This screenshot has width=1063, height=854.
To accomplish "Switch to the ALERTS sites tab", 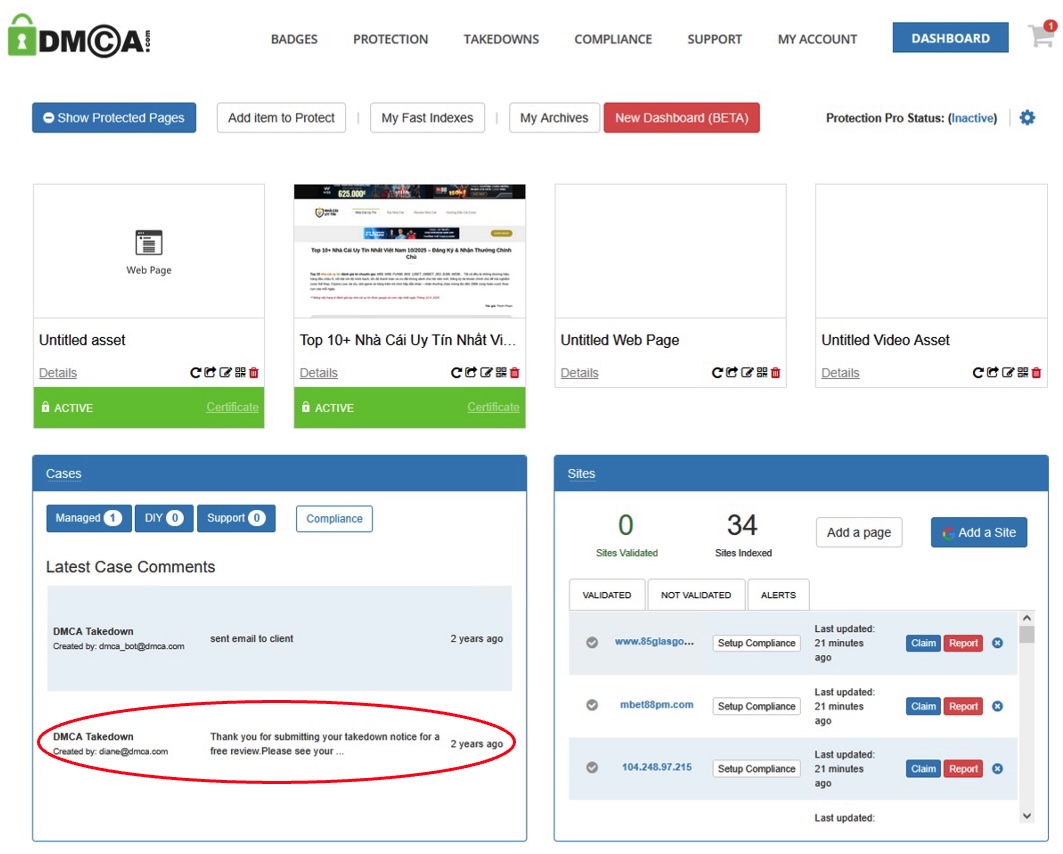I will pos(778,595).
